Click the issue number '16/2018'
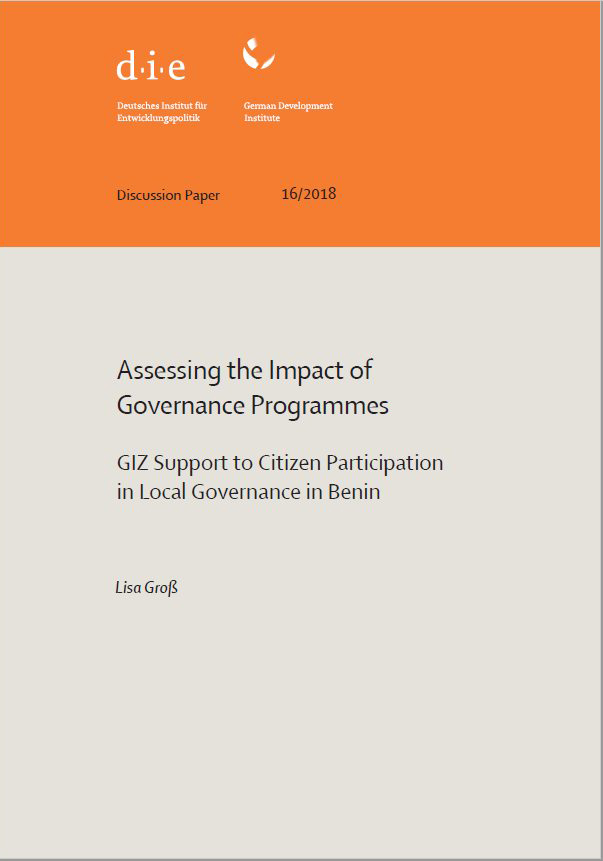 [x=309, y=194]
